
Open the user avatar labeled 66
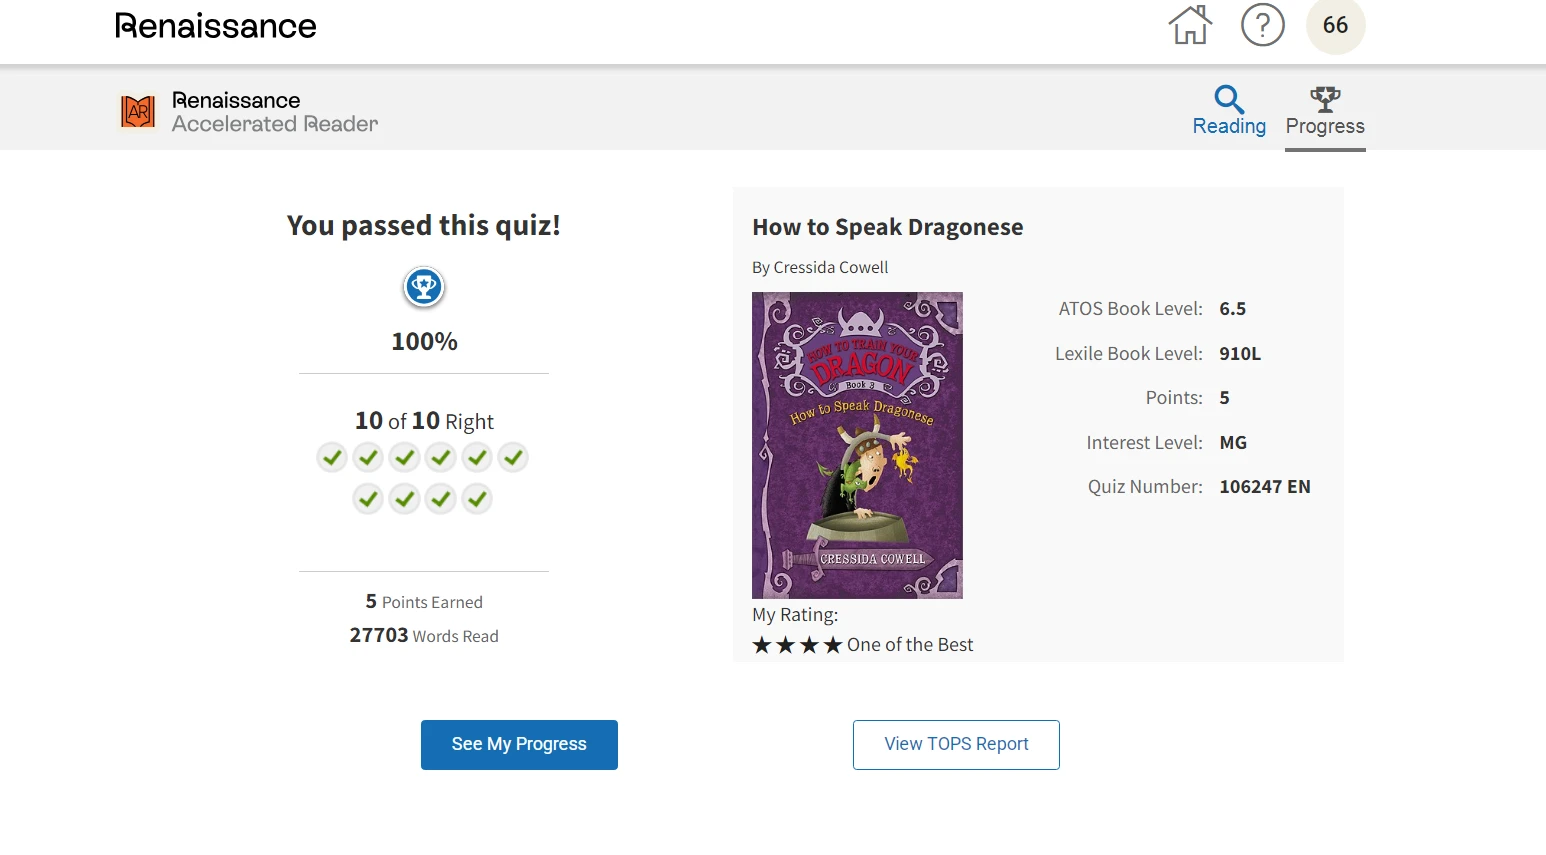coord(1335,25)
